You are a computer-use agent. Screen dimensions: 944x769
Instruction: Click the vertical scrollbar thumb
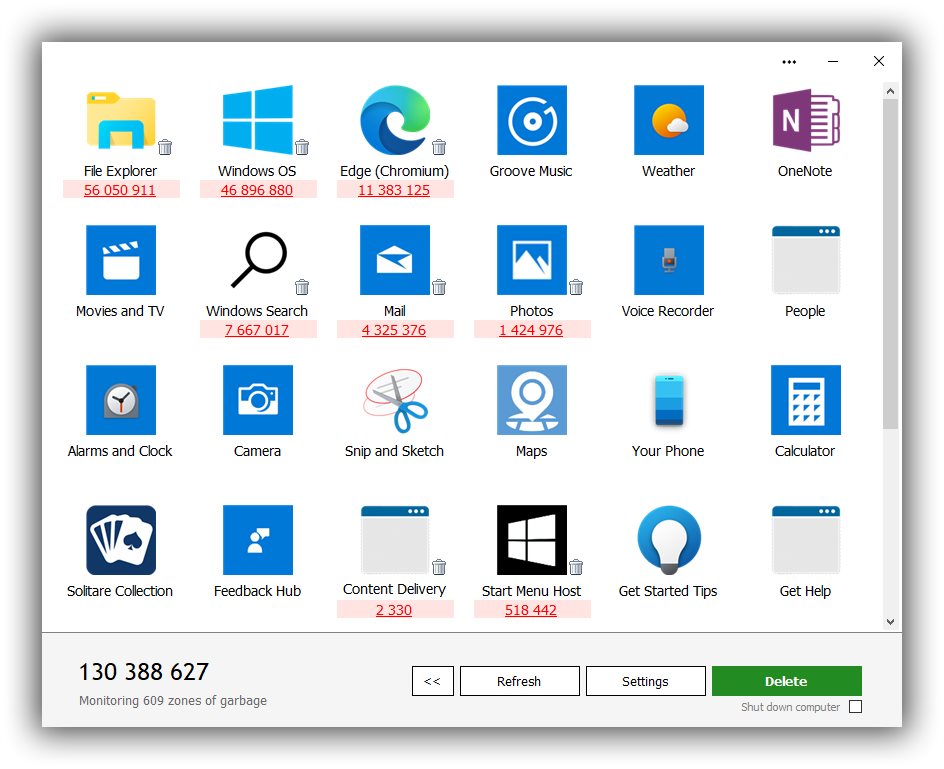890,264
